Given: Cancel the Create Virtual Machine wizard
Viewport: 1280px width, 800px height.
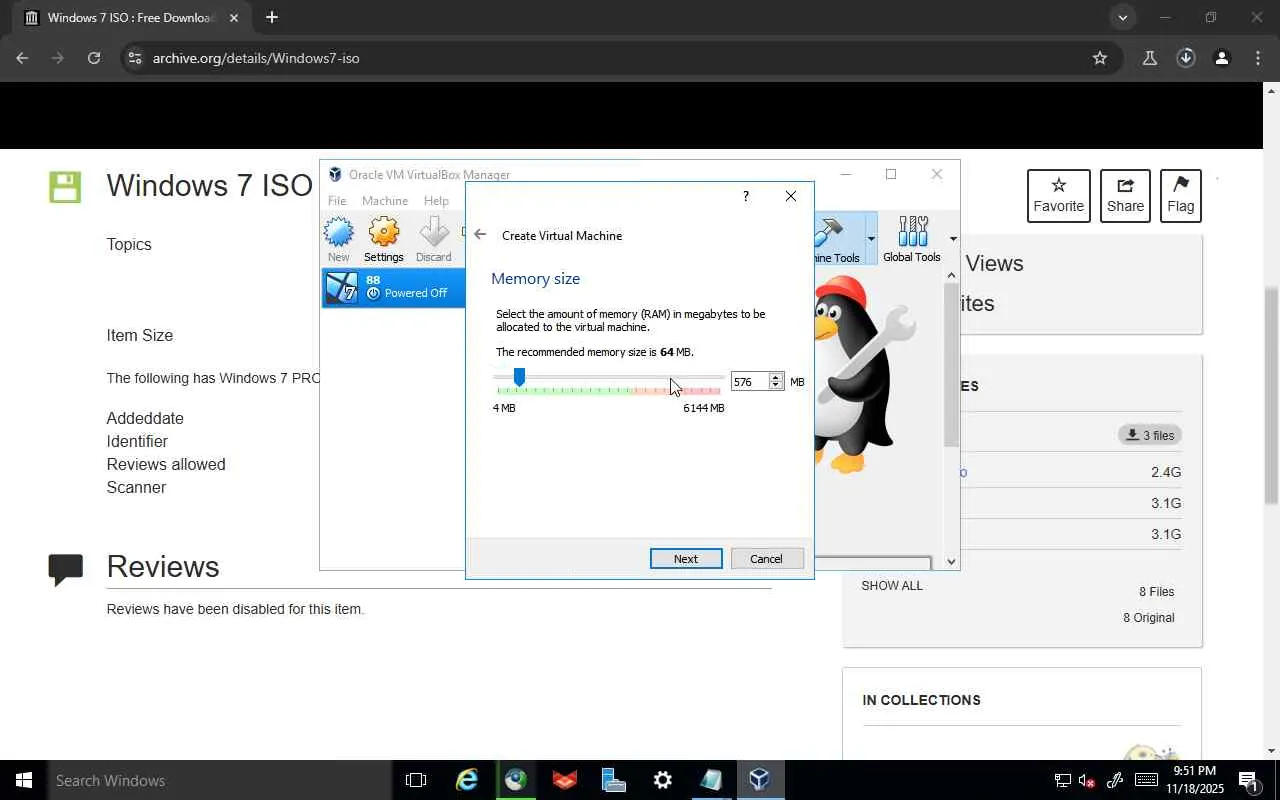Looking at the screenshot, I should tap(767, 559).
